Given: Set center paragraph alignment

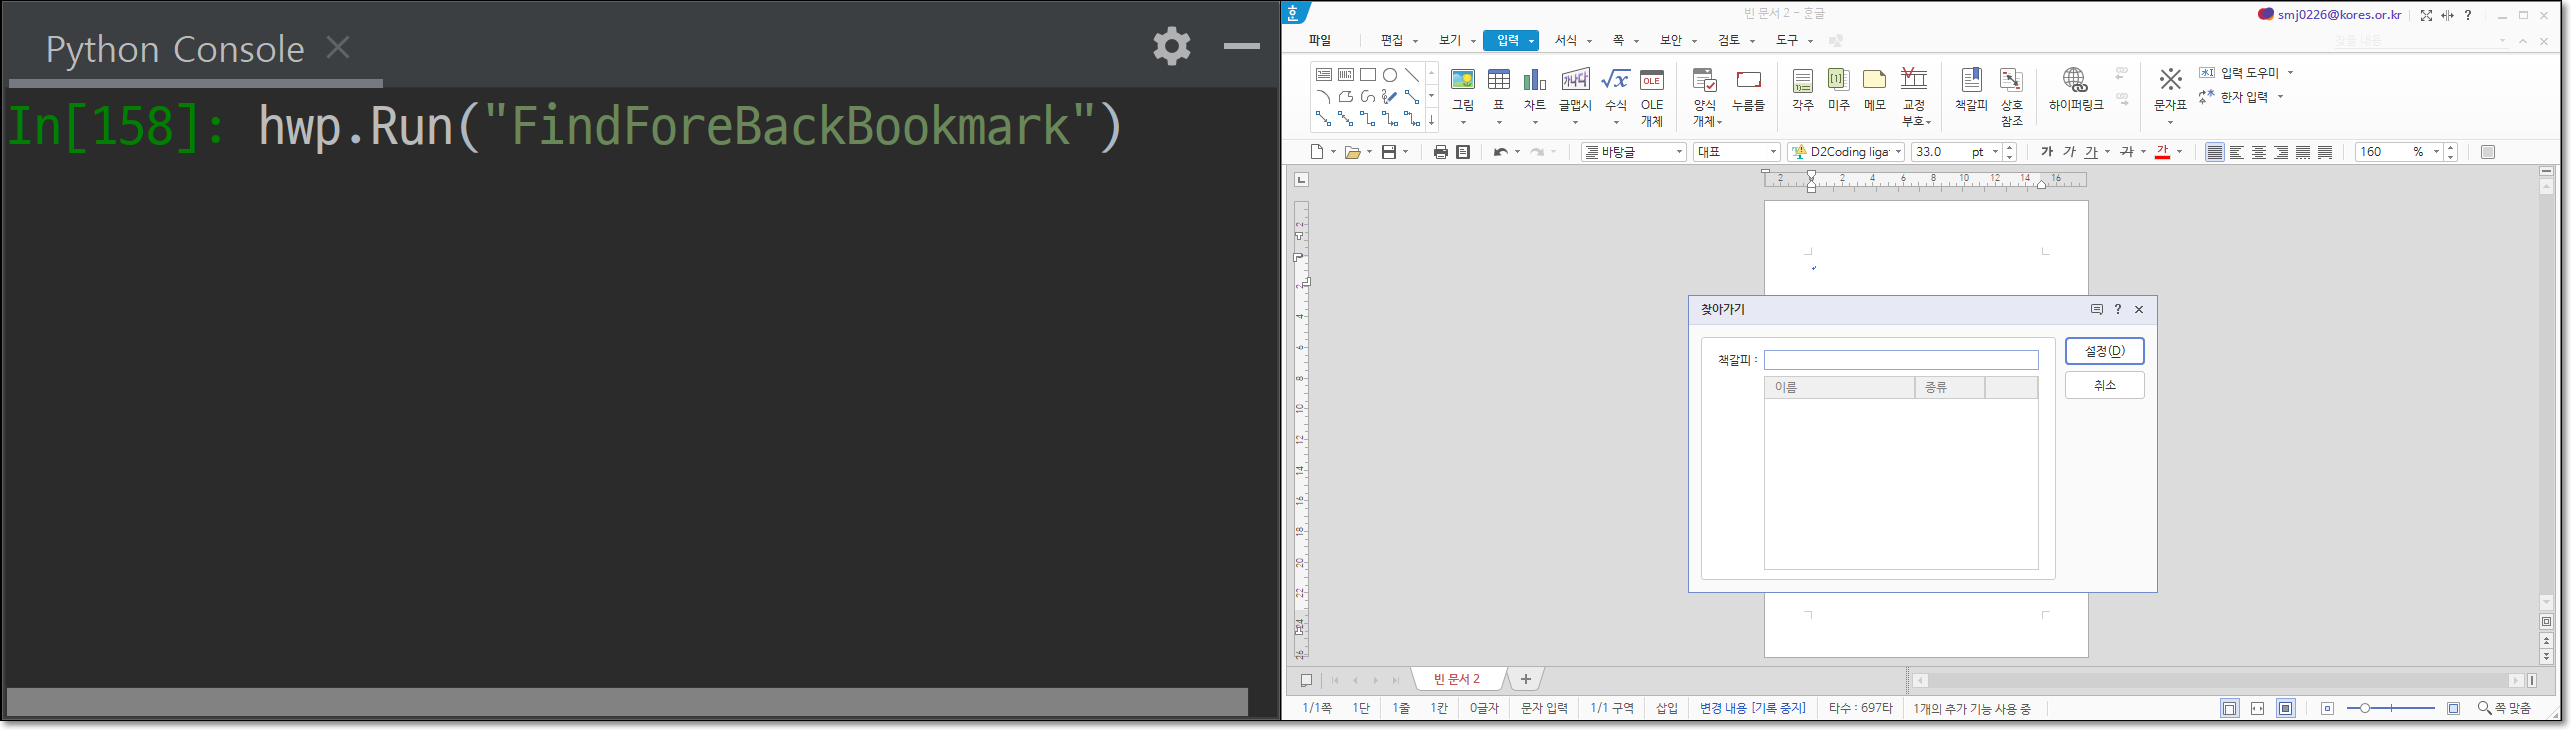Looking at the screenshot, I should click(2258, 152).
